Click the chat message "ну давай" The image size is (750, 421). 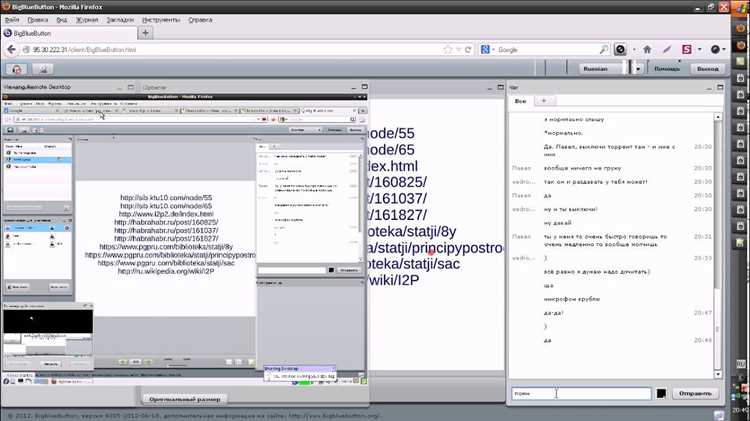(557, 223)
